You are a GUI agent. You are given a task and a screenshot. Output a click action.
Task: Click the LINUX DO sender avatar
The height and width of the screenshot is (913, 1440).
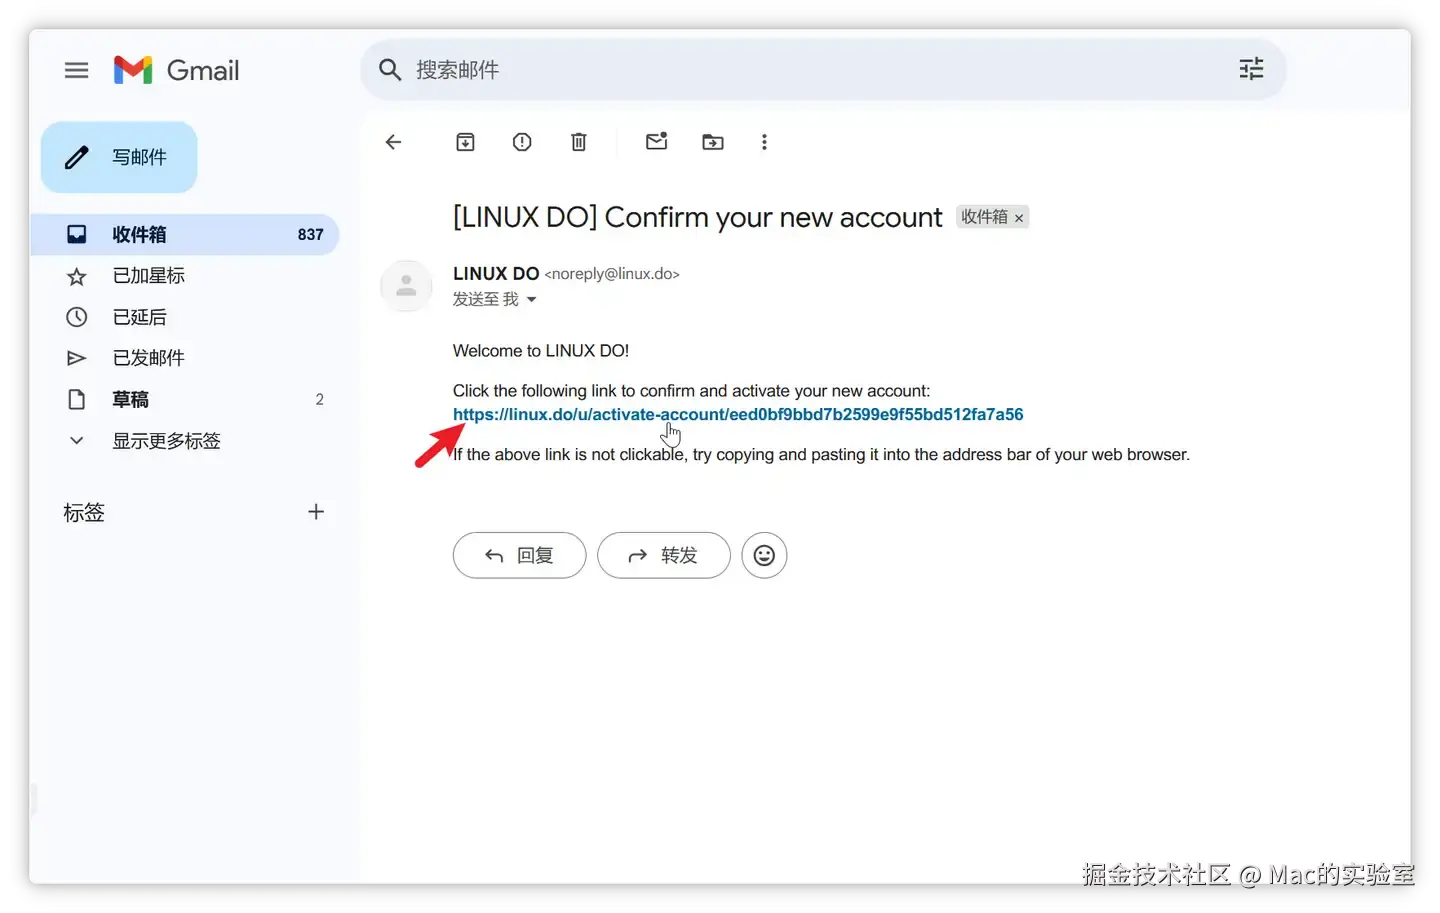click(406, 286)
